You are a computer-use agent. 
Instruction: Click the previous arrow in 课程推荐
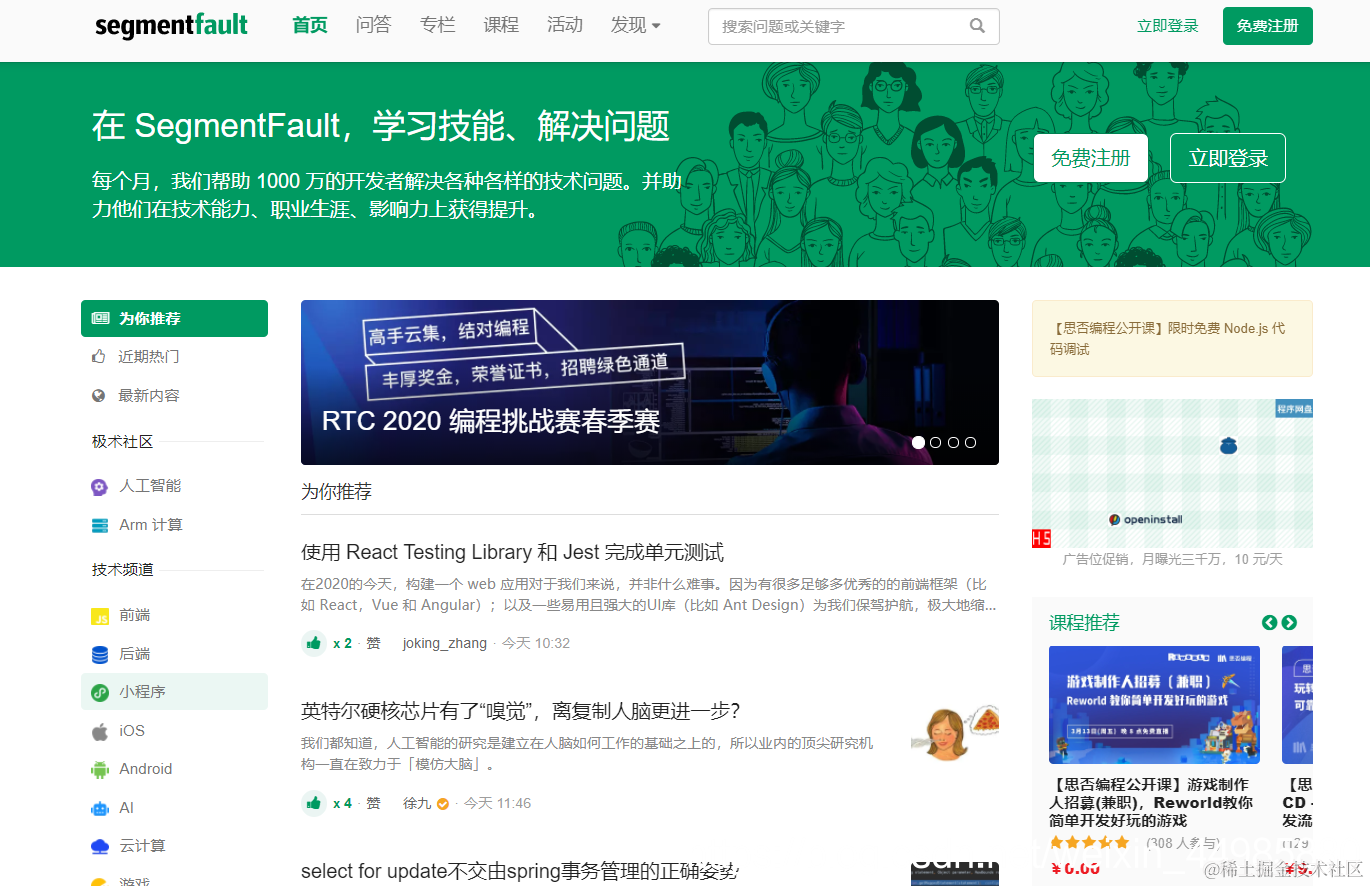tap(1269, 622)
